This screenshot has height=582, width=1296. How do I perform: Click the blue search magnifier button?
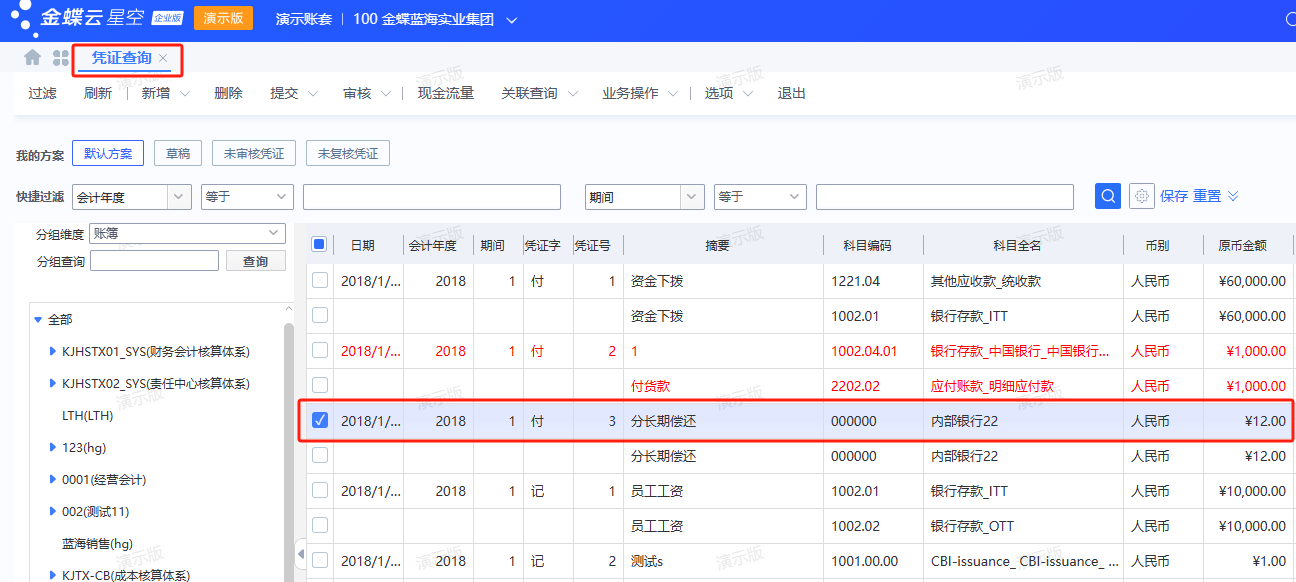(1107, 197)
